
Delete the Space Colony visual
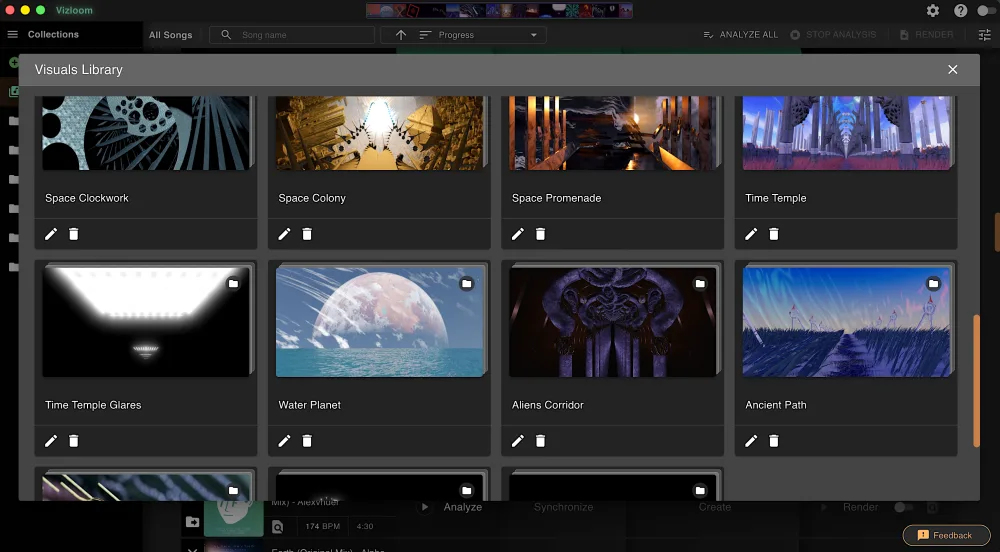tap(307, 235)
